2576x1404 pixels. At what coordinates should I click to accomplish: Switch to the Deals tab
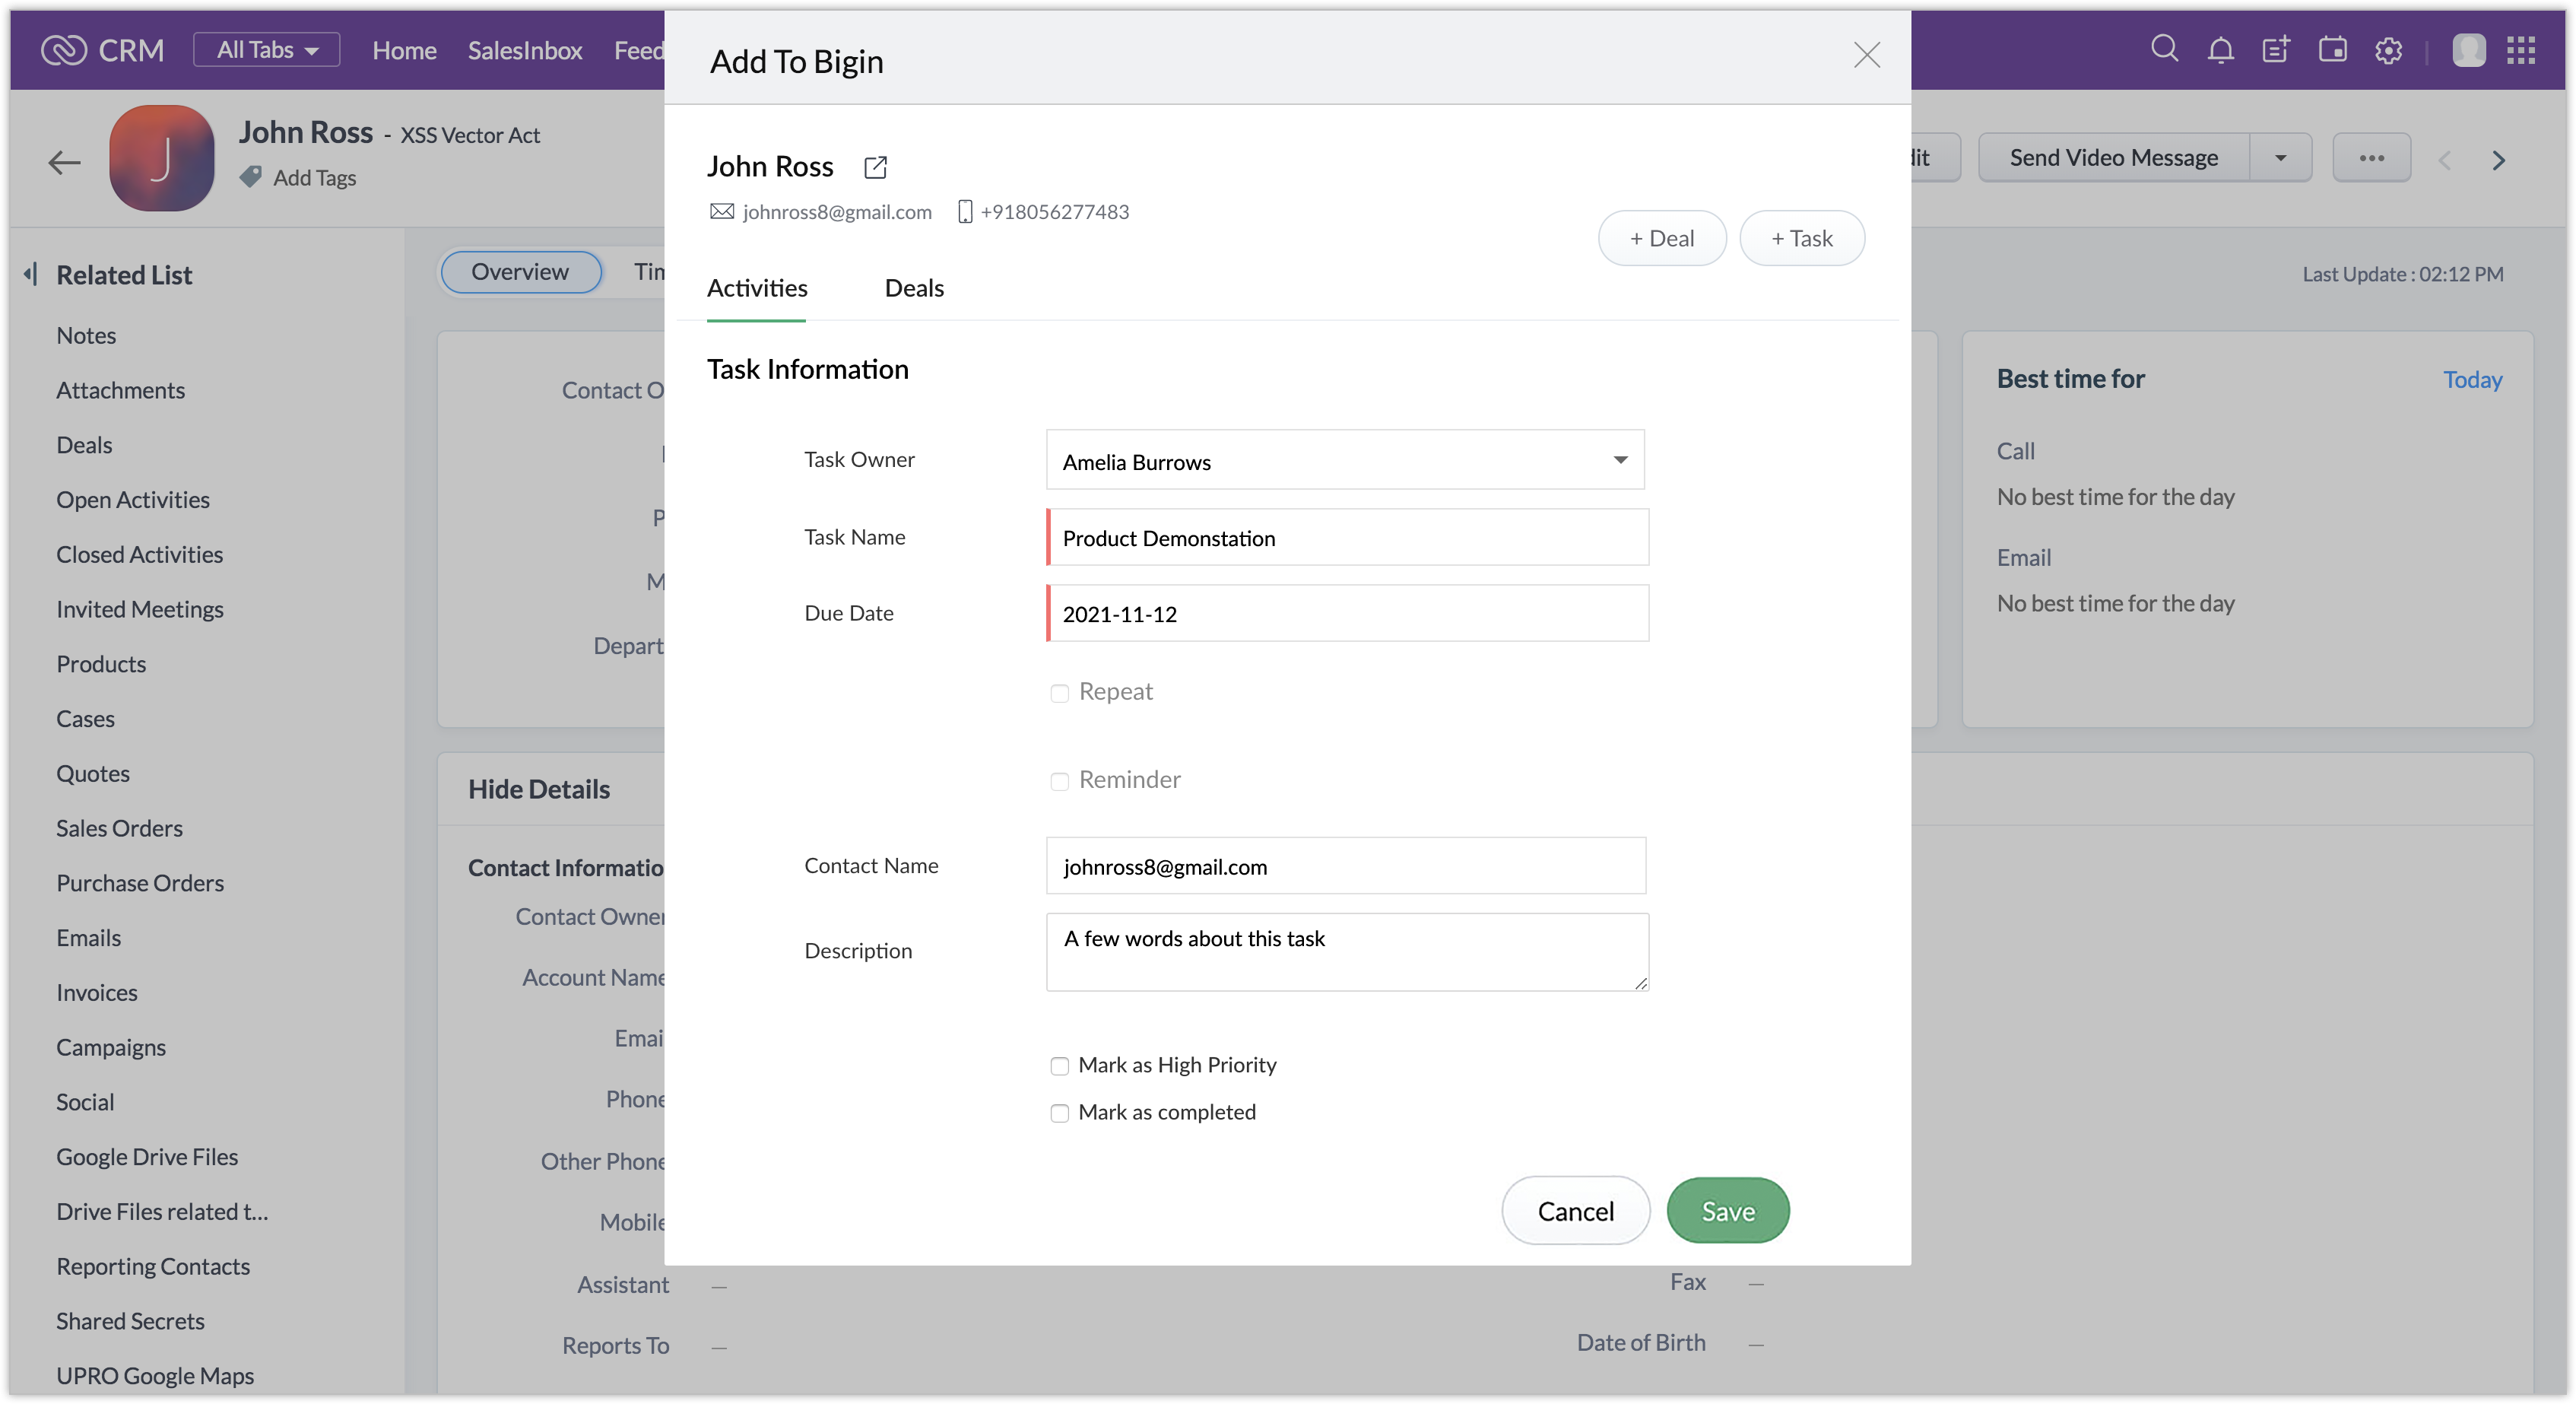[x=913, y=288]
